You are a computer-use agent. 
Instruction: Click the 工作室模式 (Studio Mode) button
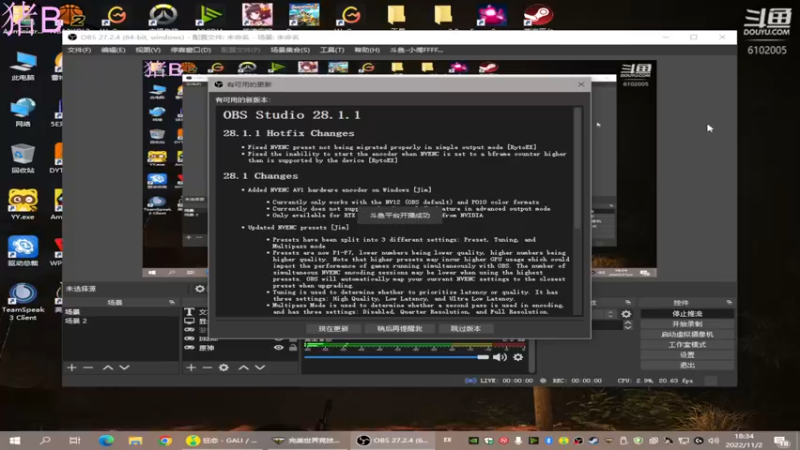[x=687, y=345]
